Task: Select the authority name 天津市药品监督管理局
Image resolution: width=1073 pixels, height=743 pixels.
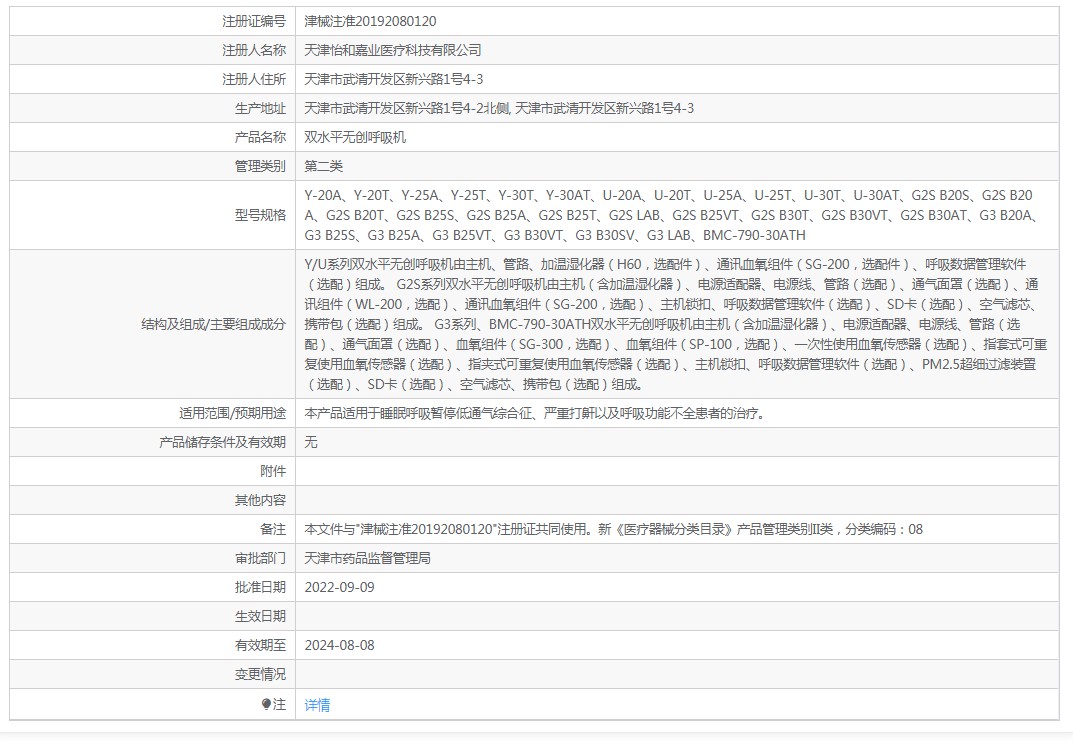Action: coord(367,558)
